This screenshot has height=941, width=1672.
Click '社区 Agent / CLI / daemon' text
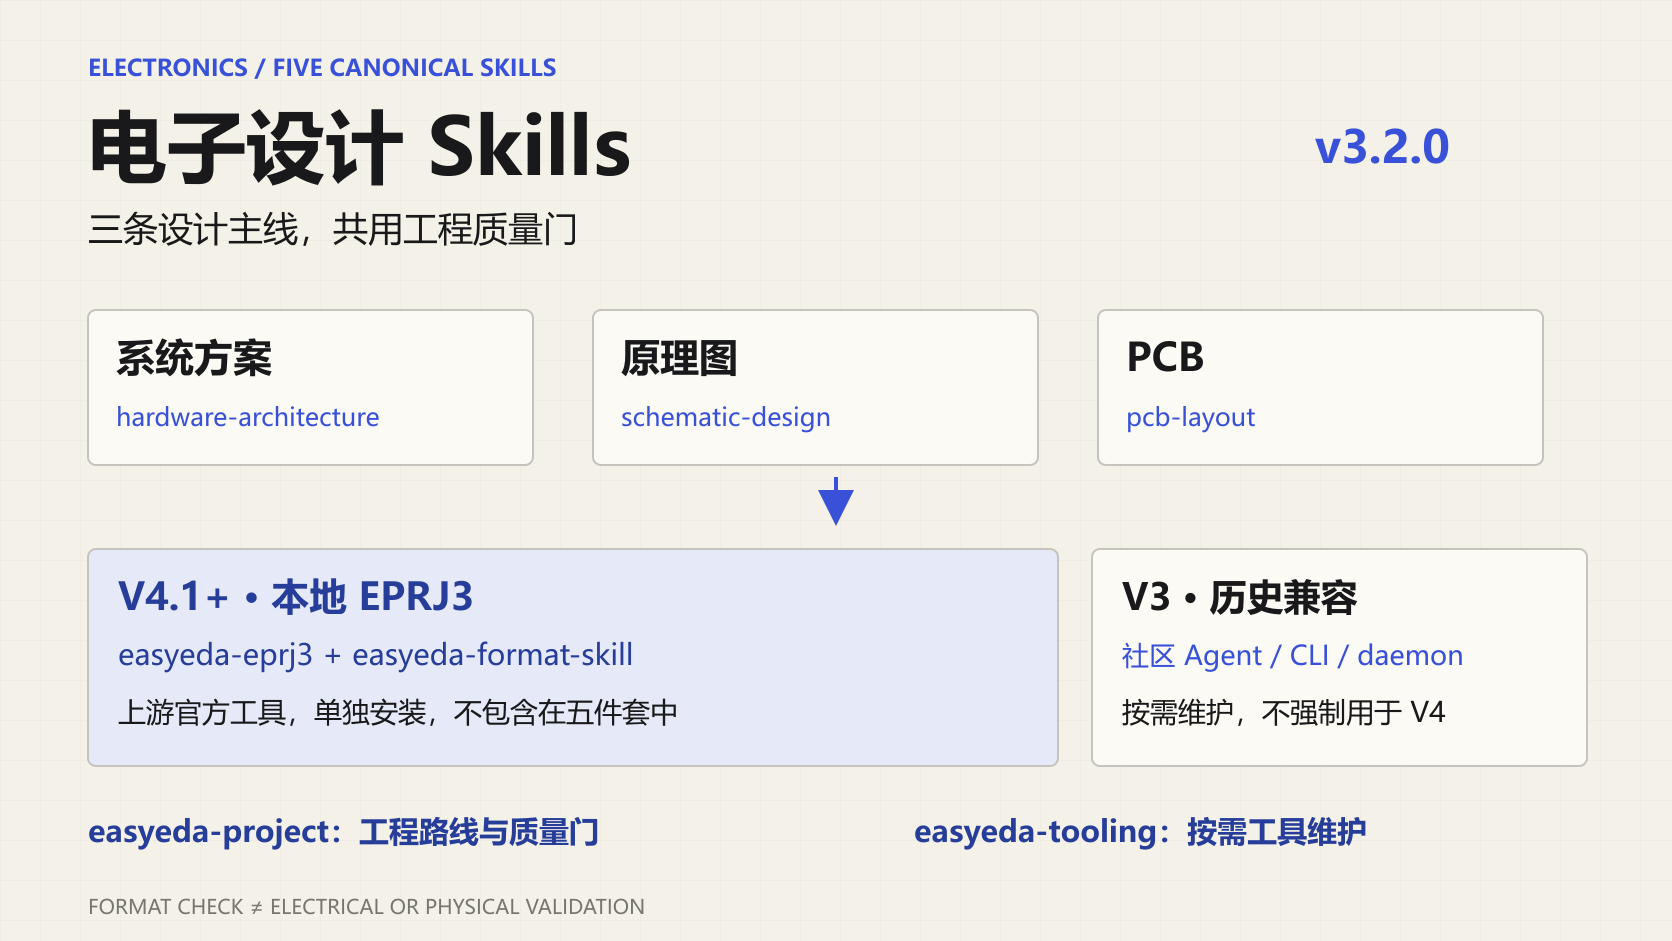[x=1292, y=656]
